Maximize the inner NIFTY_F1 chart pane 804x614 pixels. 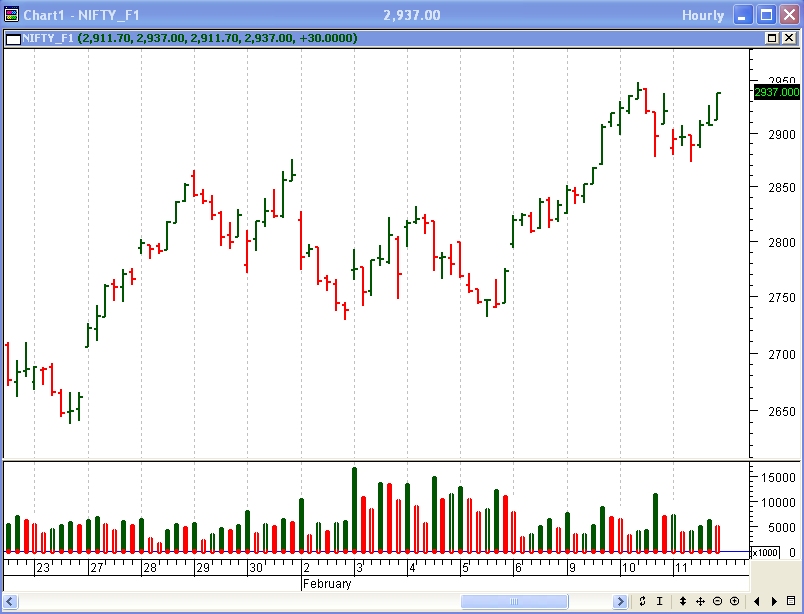(x=772, y=38)
